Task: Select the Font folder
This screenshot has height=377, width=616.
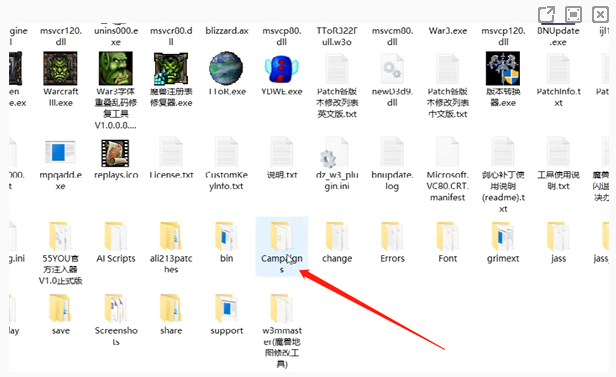Action: click(x=447, y=236)
